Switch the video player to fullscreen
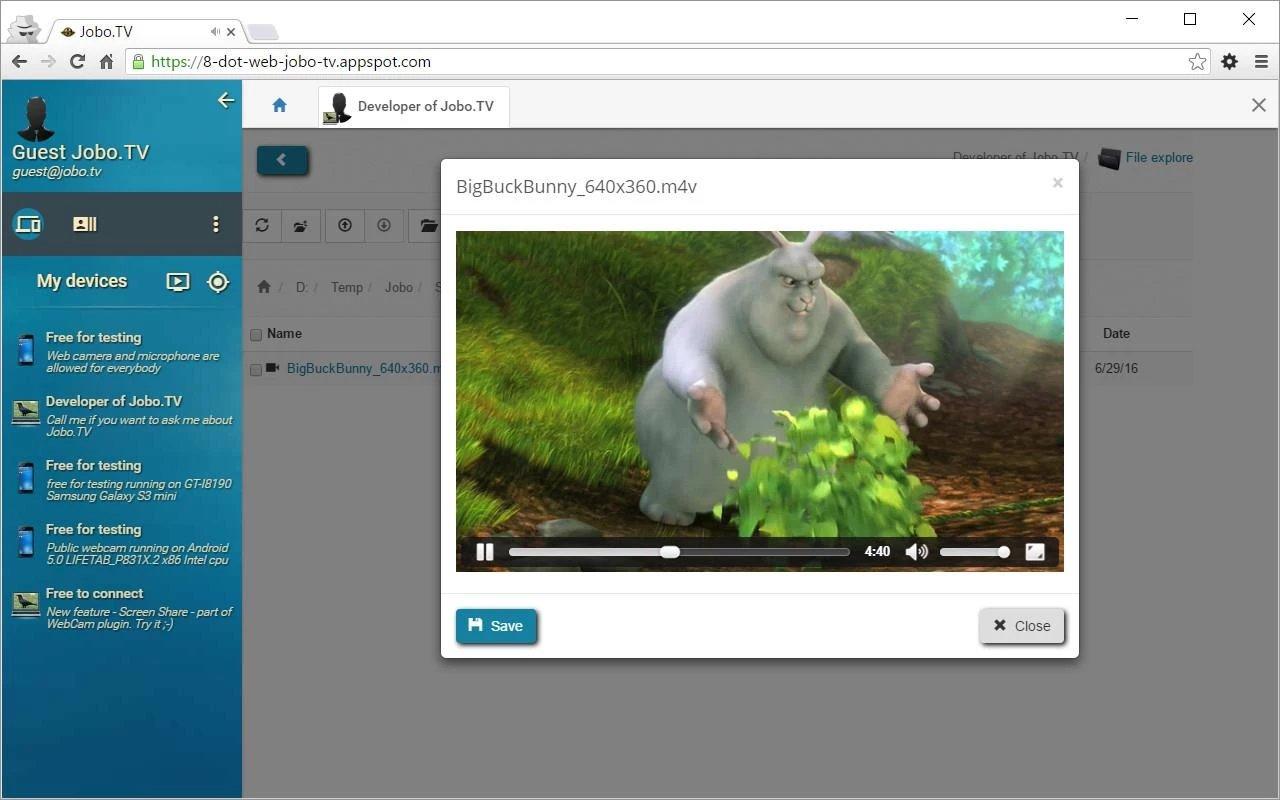1280x800 pixels. click(x=1035, y=551)
